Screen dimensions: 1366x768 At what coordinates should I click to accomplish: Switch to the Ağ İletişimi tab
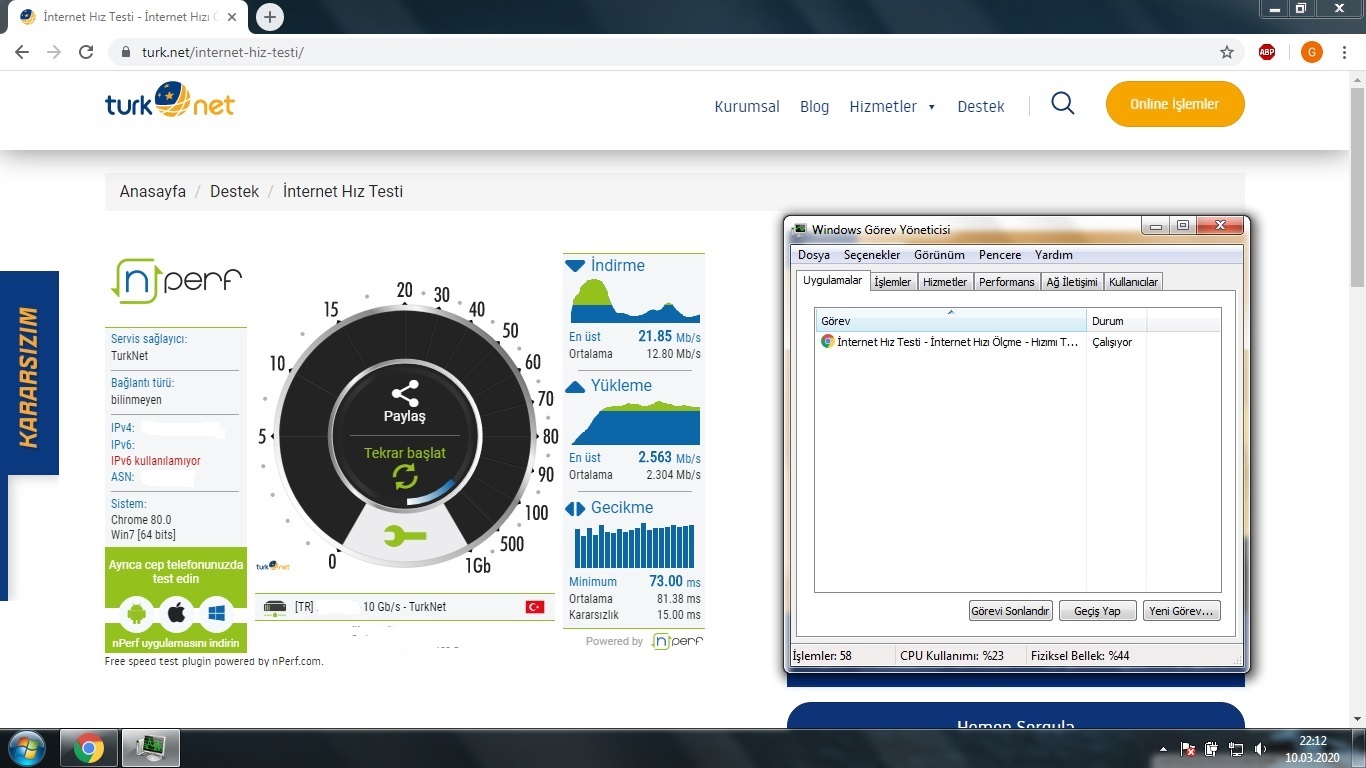pyautogui.click(x=1072, y=282)
